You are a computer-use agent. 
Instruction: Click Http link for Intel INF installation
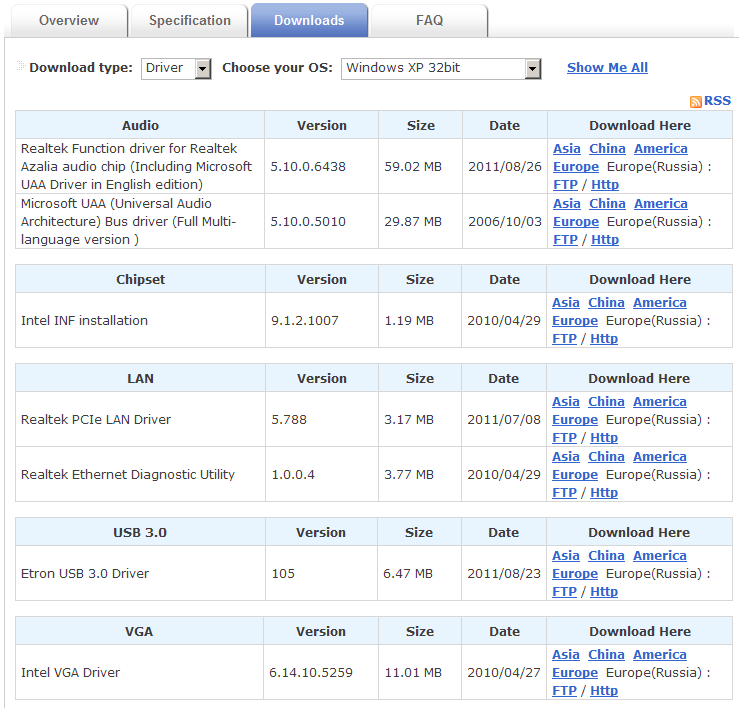coord(604,339)
